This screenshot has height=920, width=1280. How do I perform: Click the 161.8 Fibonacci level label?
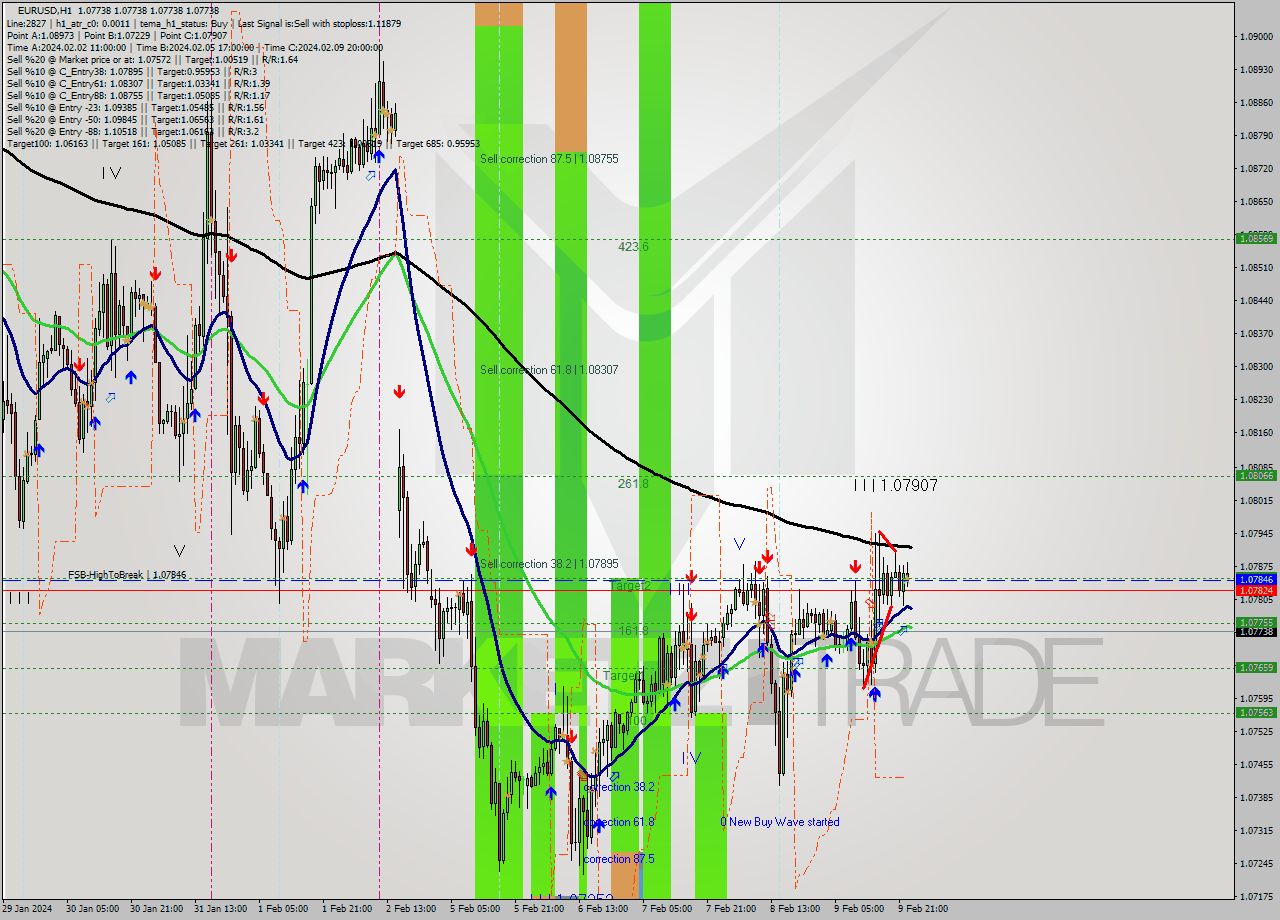(x=633, y=631)
